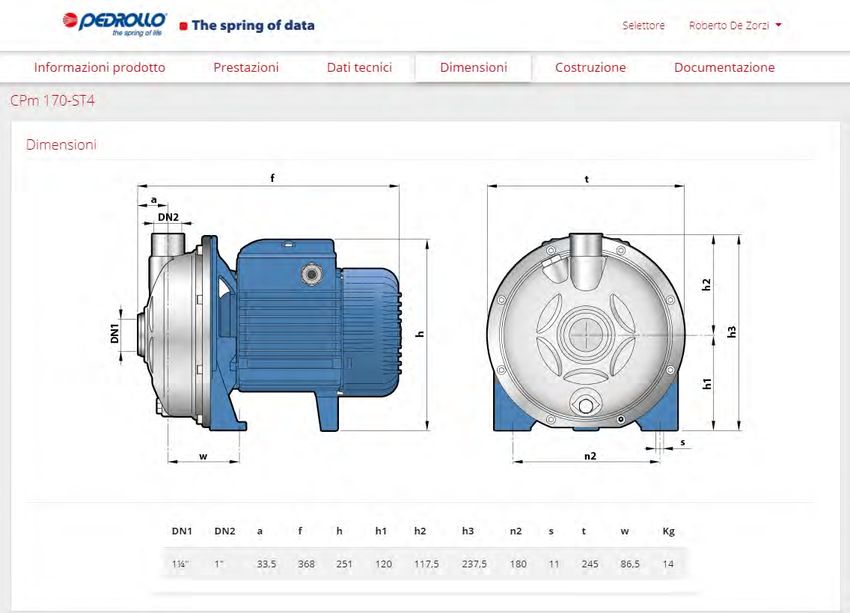The height and width of the screenshot is (613, 850).
Task: Click the DN1 column header
Action: (182, 531)
